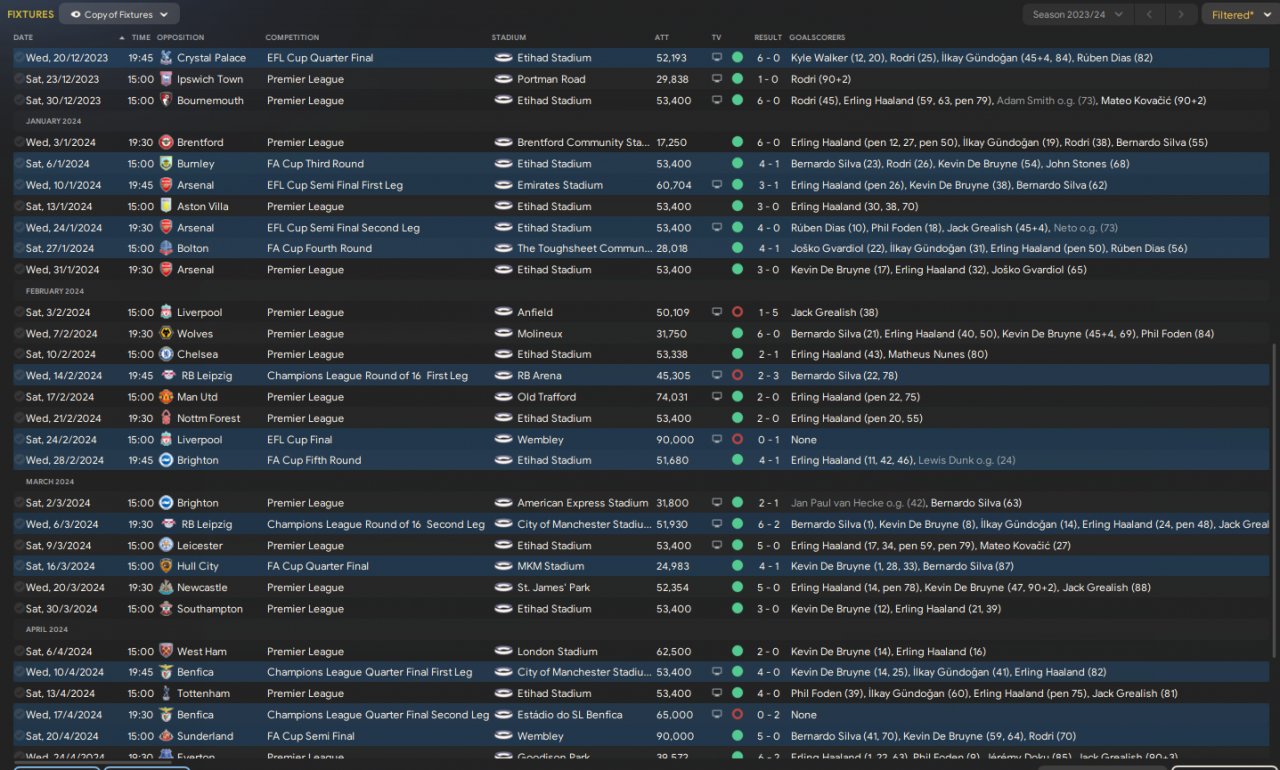Open the Sunderland opposition link
Screen dimensions: 1280x770
pos(205,736)
